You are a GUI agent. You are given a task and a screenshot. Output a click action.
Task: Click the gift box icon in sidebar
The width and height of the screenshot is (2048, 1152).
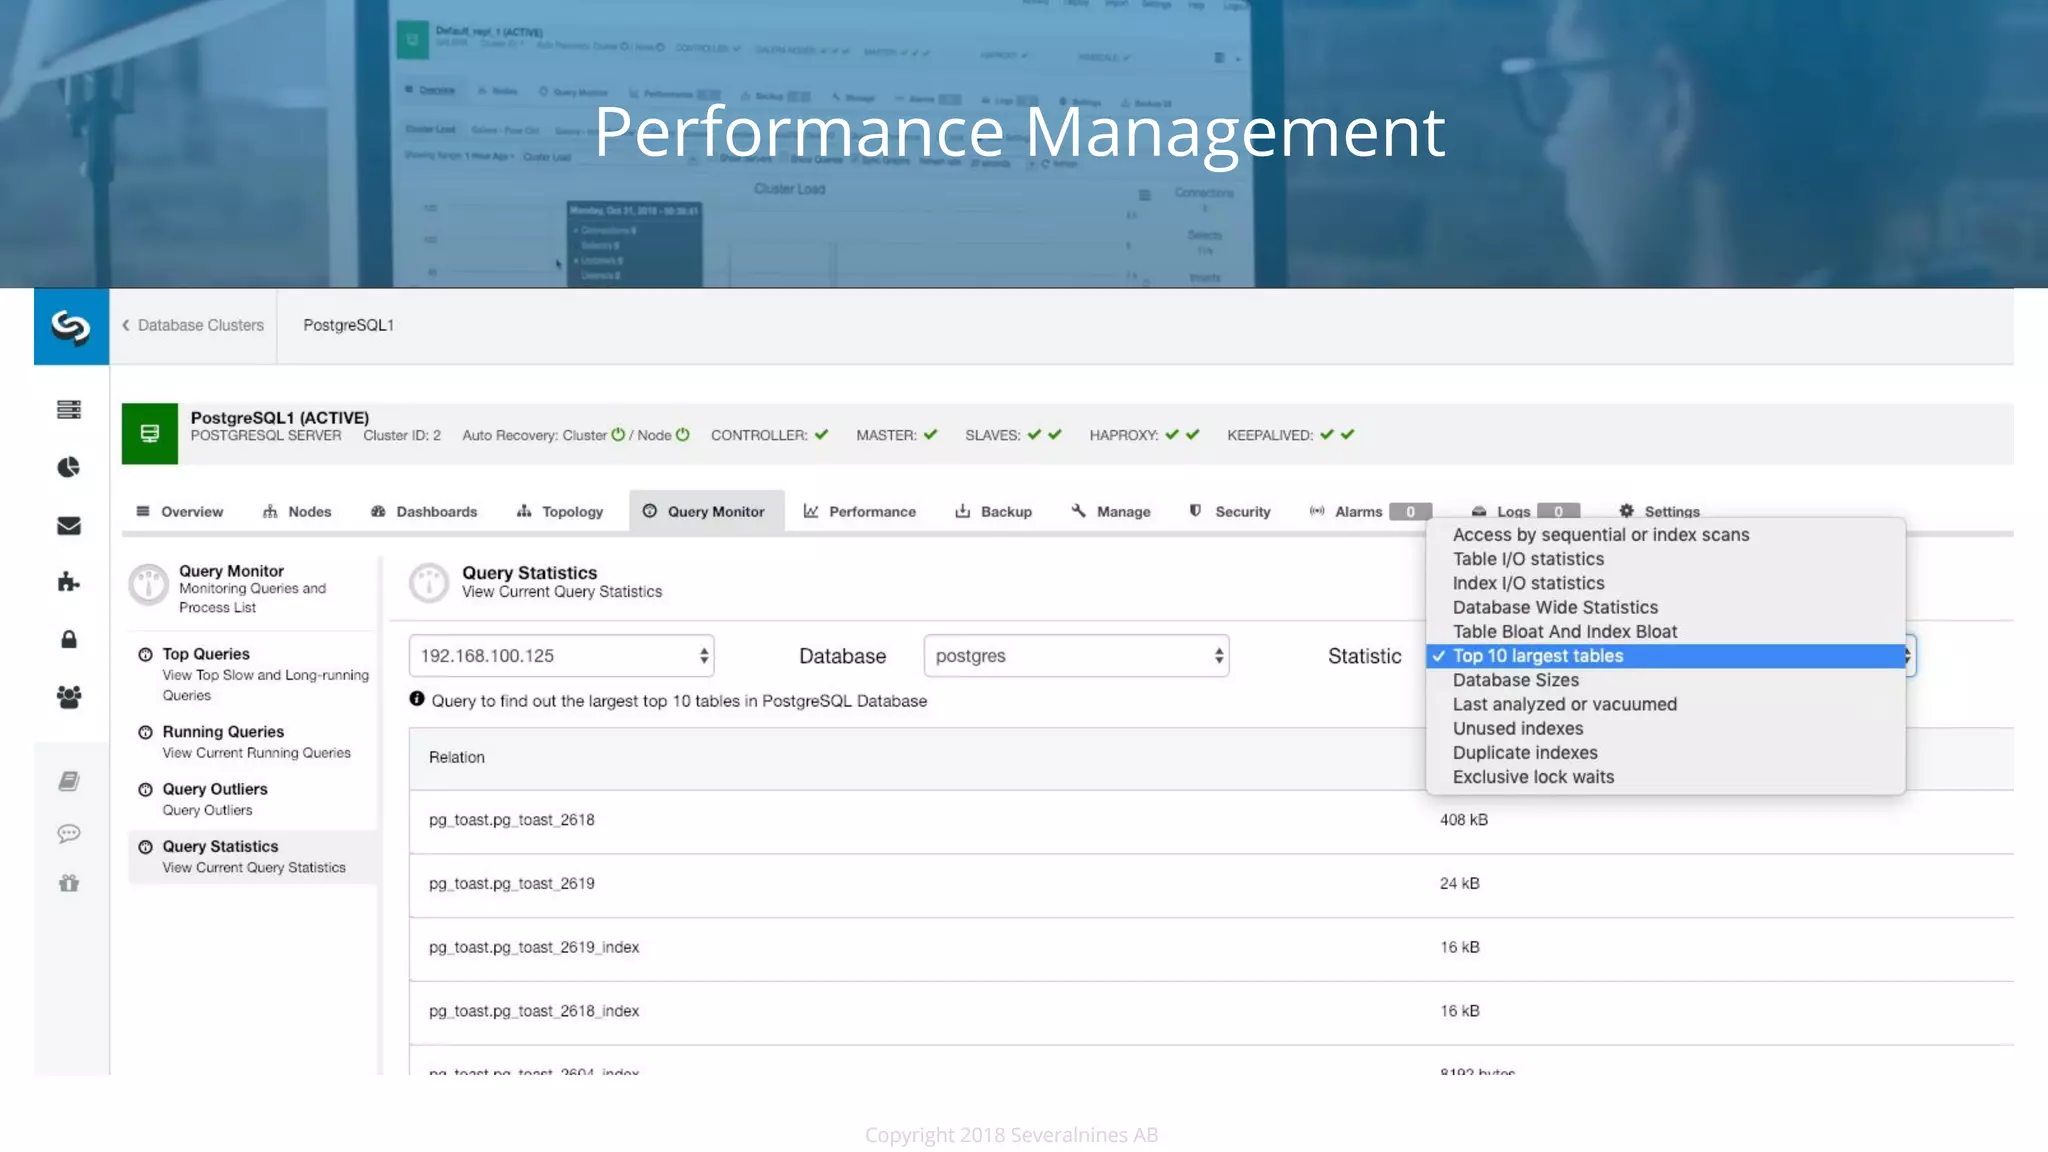click(69, 883)
